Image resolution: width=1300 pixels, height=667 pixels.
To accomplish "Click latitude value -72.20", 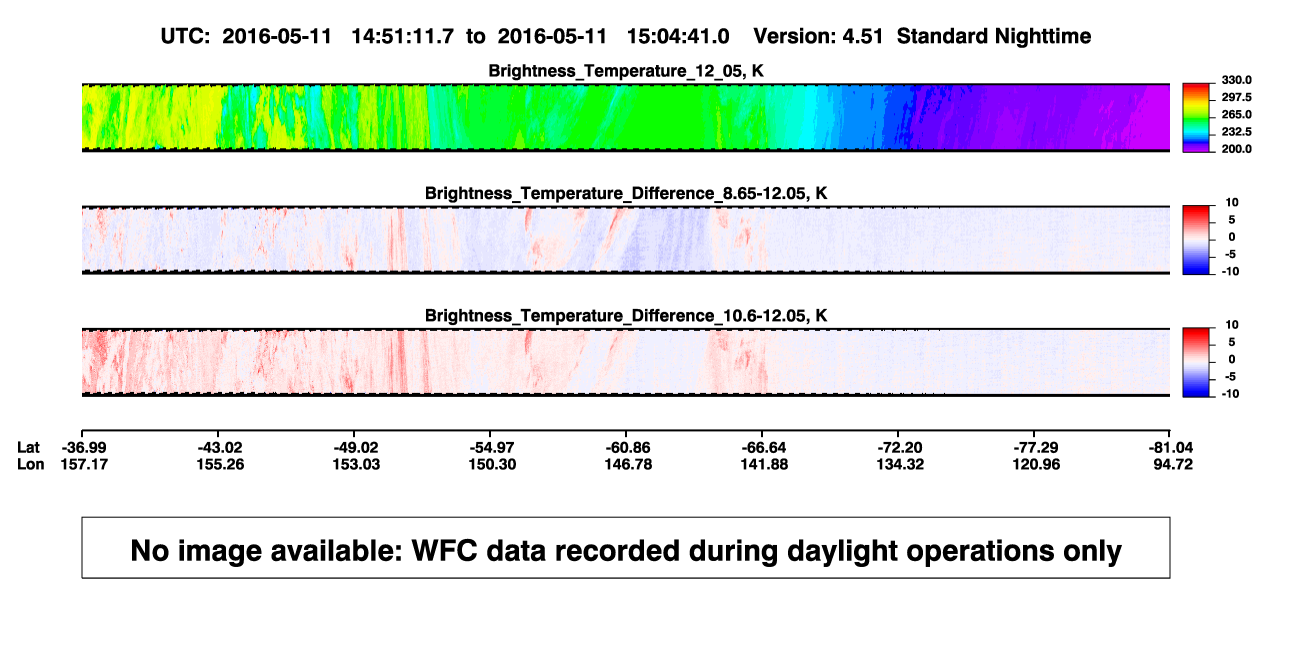I will (899, 447).
